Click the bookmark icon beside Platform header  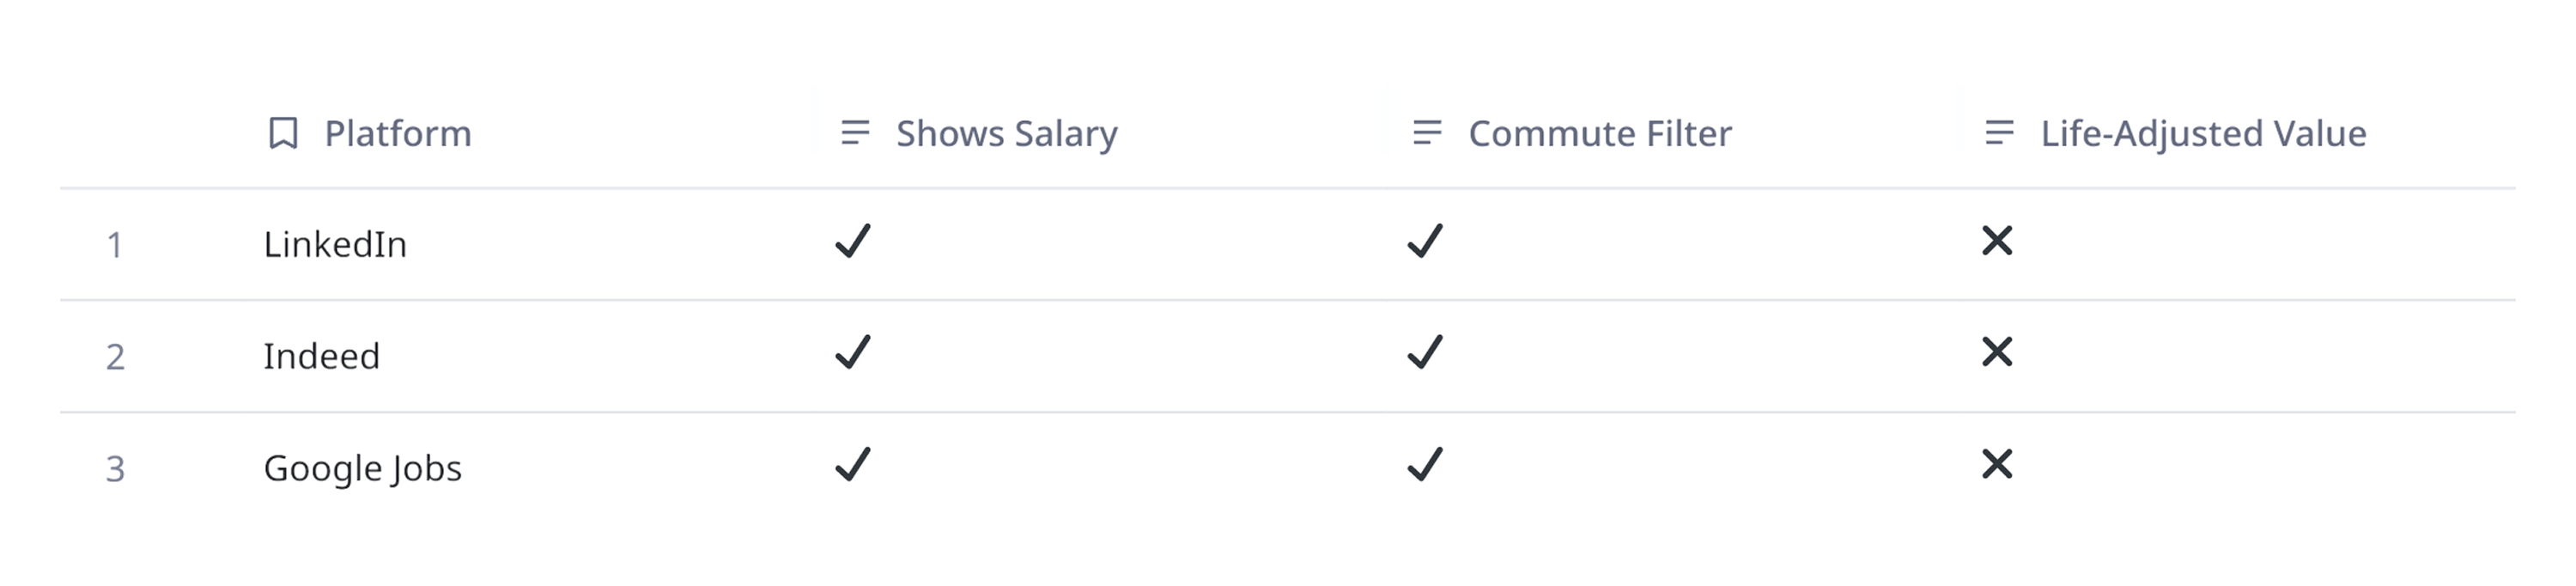tap(283, 131)
